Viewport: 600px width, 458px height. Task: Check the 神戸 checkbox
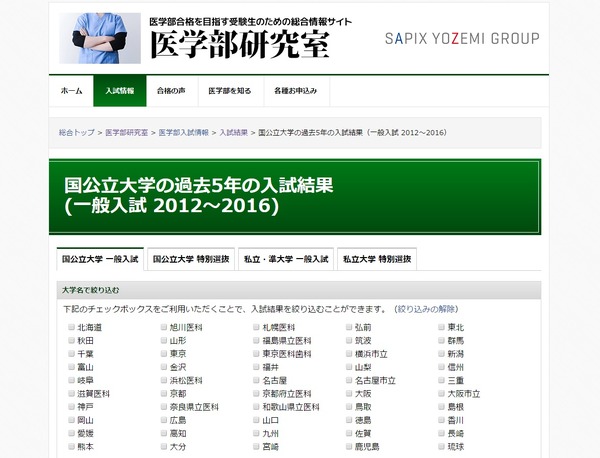click(x=71, y=407)
